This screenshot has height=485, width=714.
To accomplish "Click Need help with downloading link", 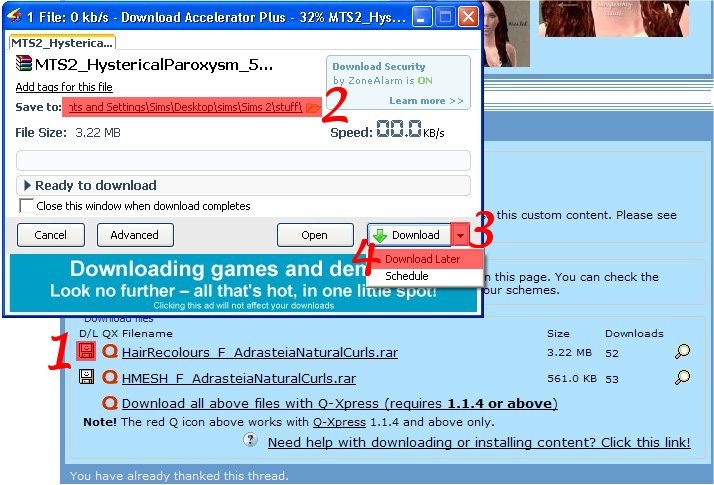I will [x=479, y=442].
